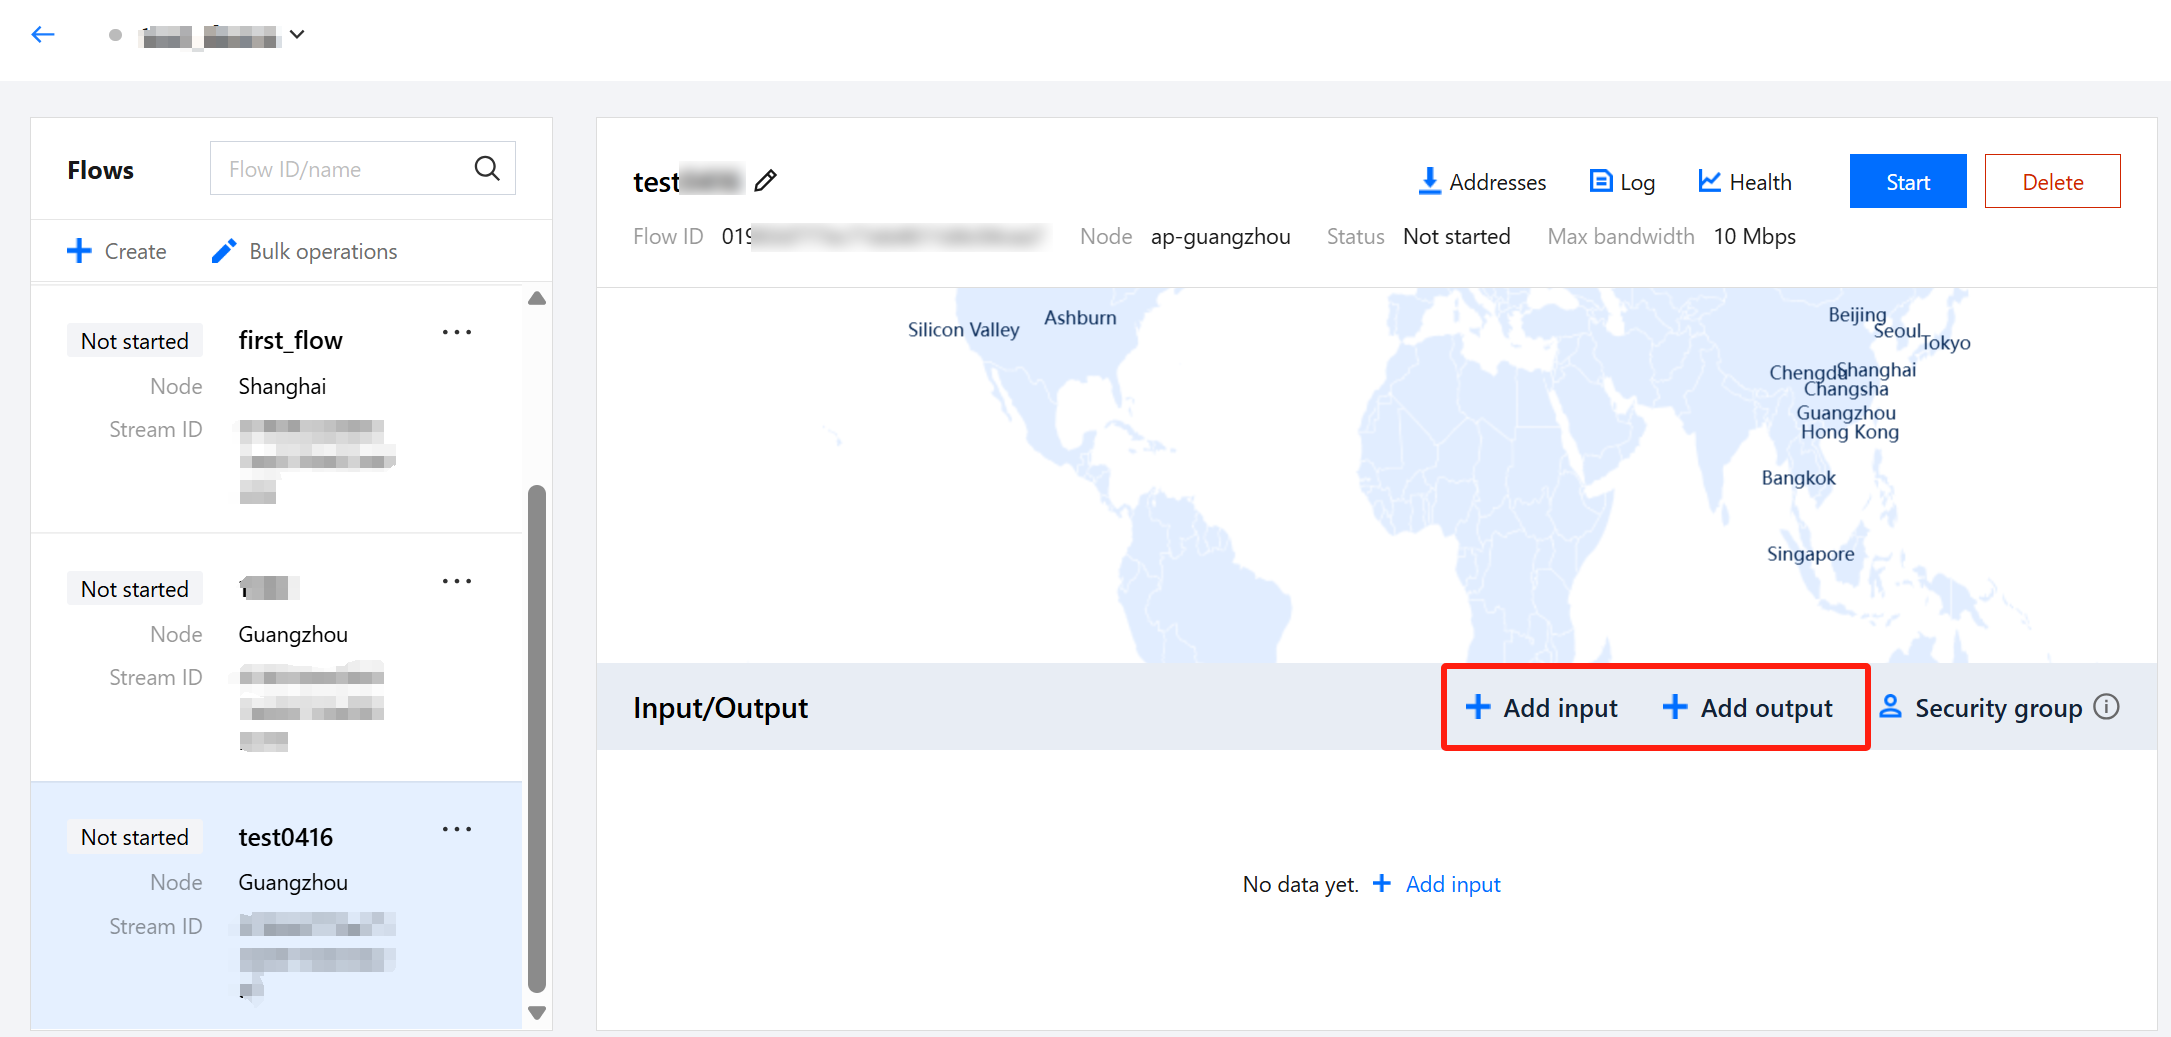Screen dimensions: 2171x1037
Task: Open more options for middle Guangzhou flow
Action: (x=457, y=582)
